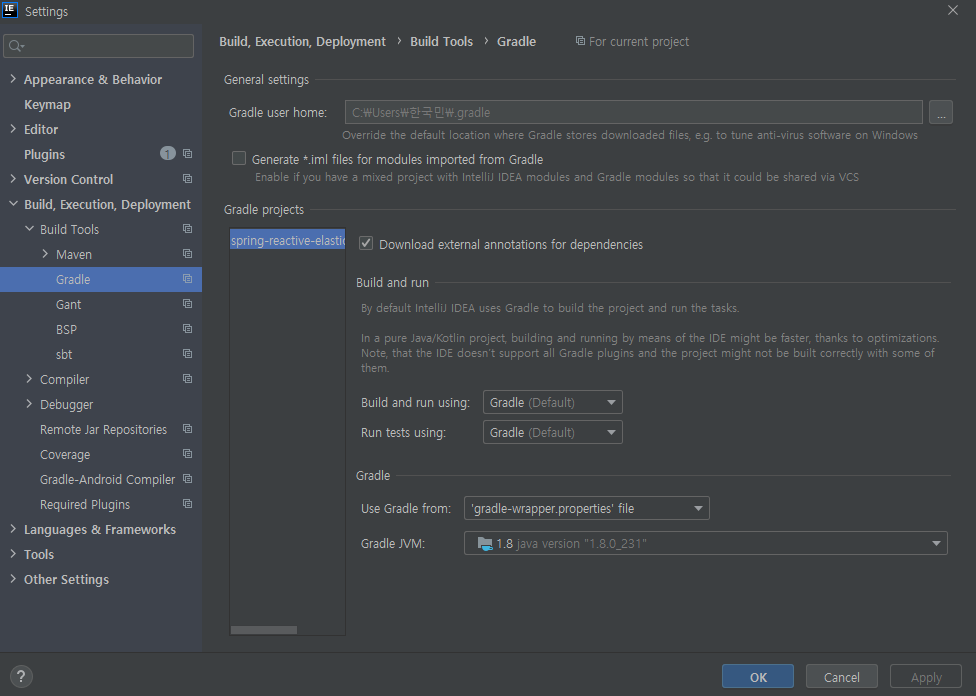Click the project-level icon next to Plugins
The width and height of the screenshot is (976, 696).
point(187,154)
